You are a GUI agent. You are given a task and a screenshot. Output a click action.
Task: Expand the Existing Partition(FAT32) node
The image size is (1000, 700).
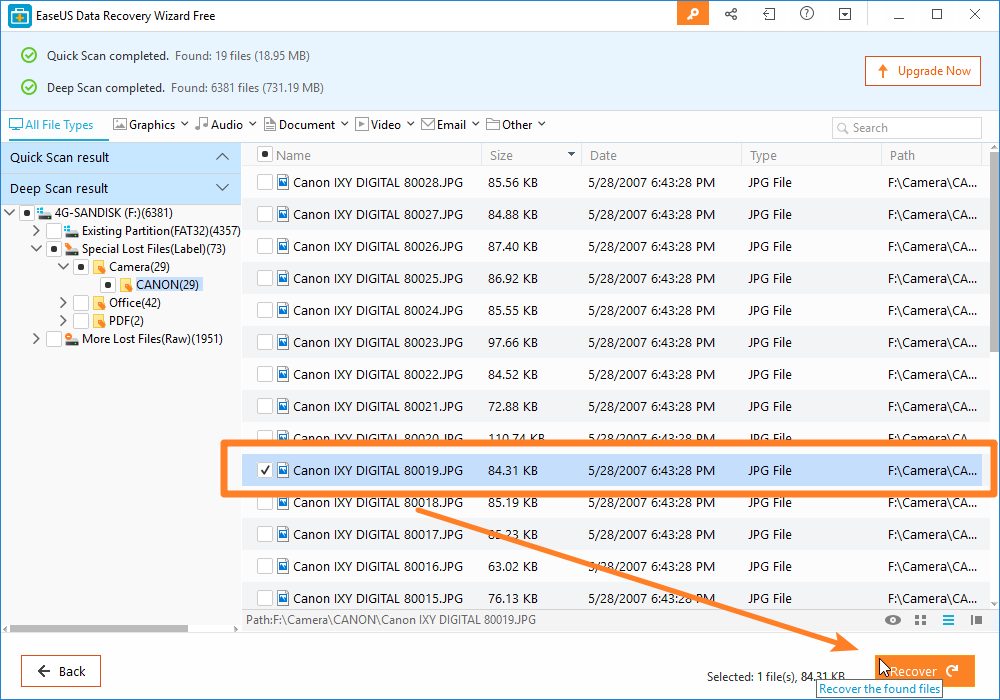(36, 231)
